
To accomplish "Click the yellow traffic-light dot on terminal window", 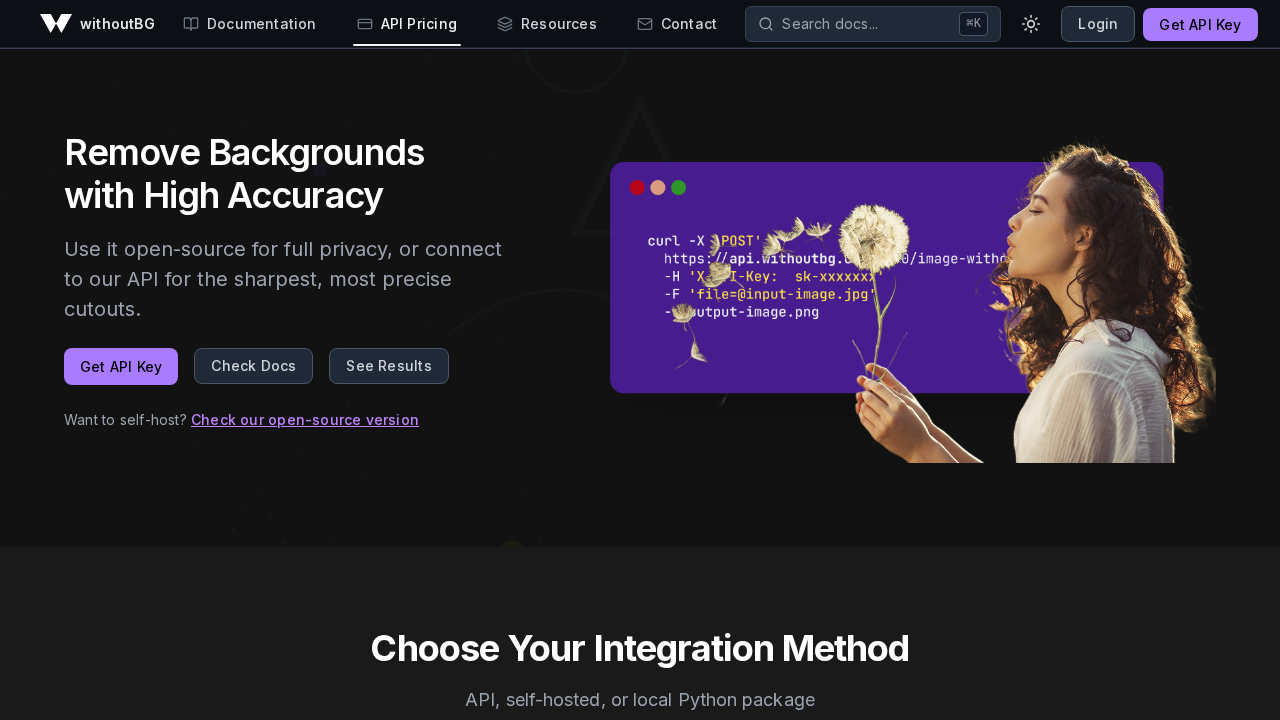I will tap(657, 187).
